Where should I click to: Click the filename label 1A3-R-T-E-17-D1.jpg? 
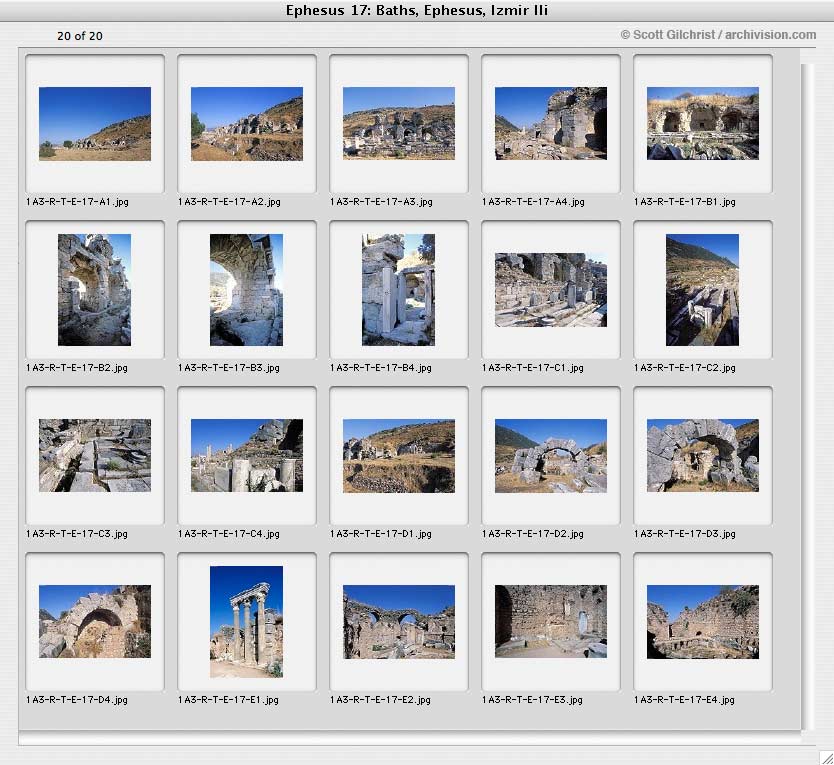pos(381,534)
